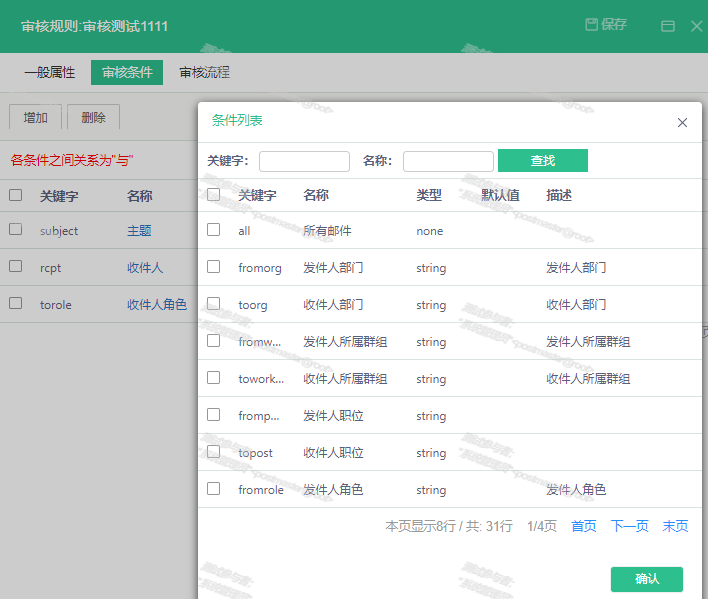Select the 审核条件 tab
The width and height of the screenshot is (708, 599).
click(127, 72)
